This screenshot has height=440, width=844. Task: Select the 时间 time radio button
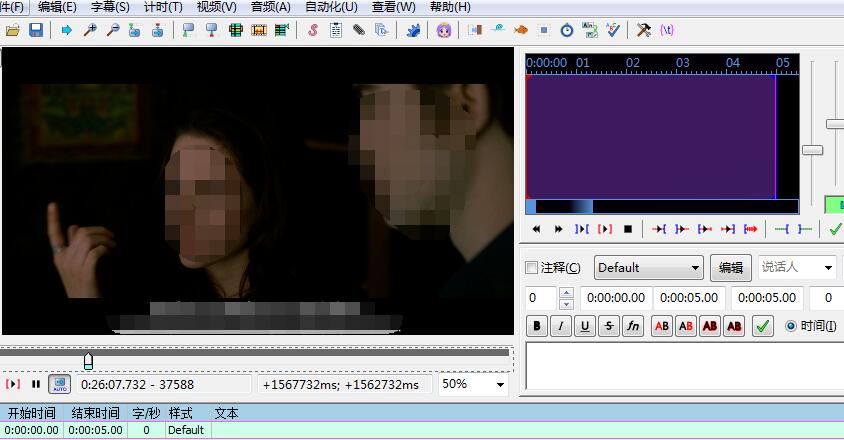coord(791,326)
